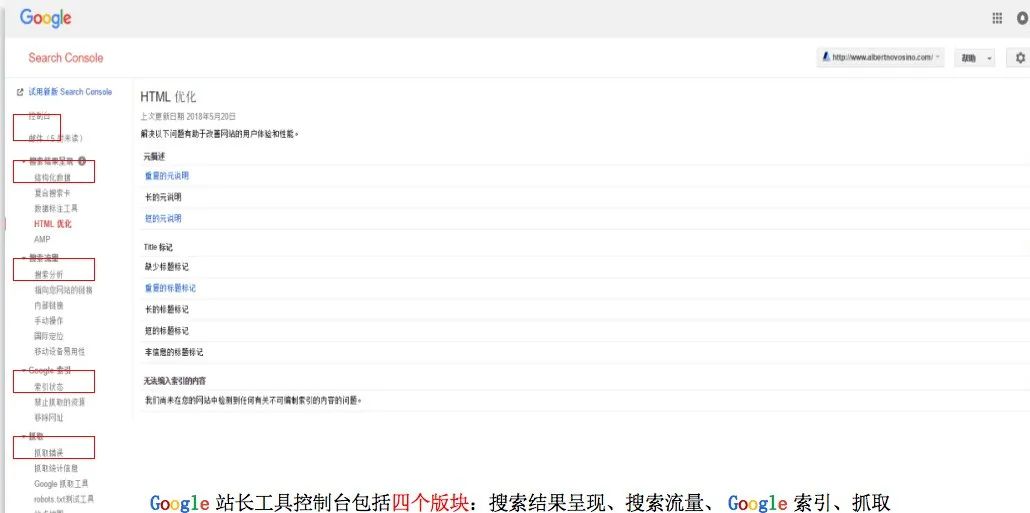
Task: Open the albertnovosino.com property selector
Action: pyautogui.click(x=881, y=57)
